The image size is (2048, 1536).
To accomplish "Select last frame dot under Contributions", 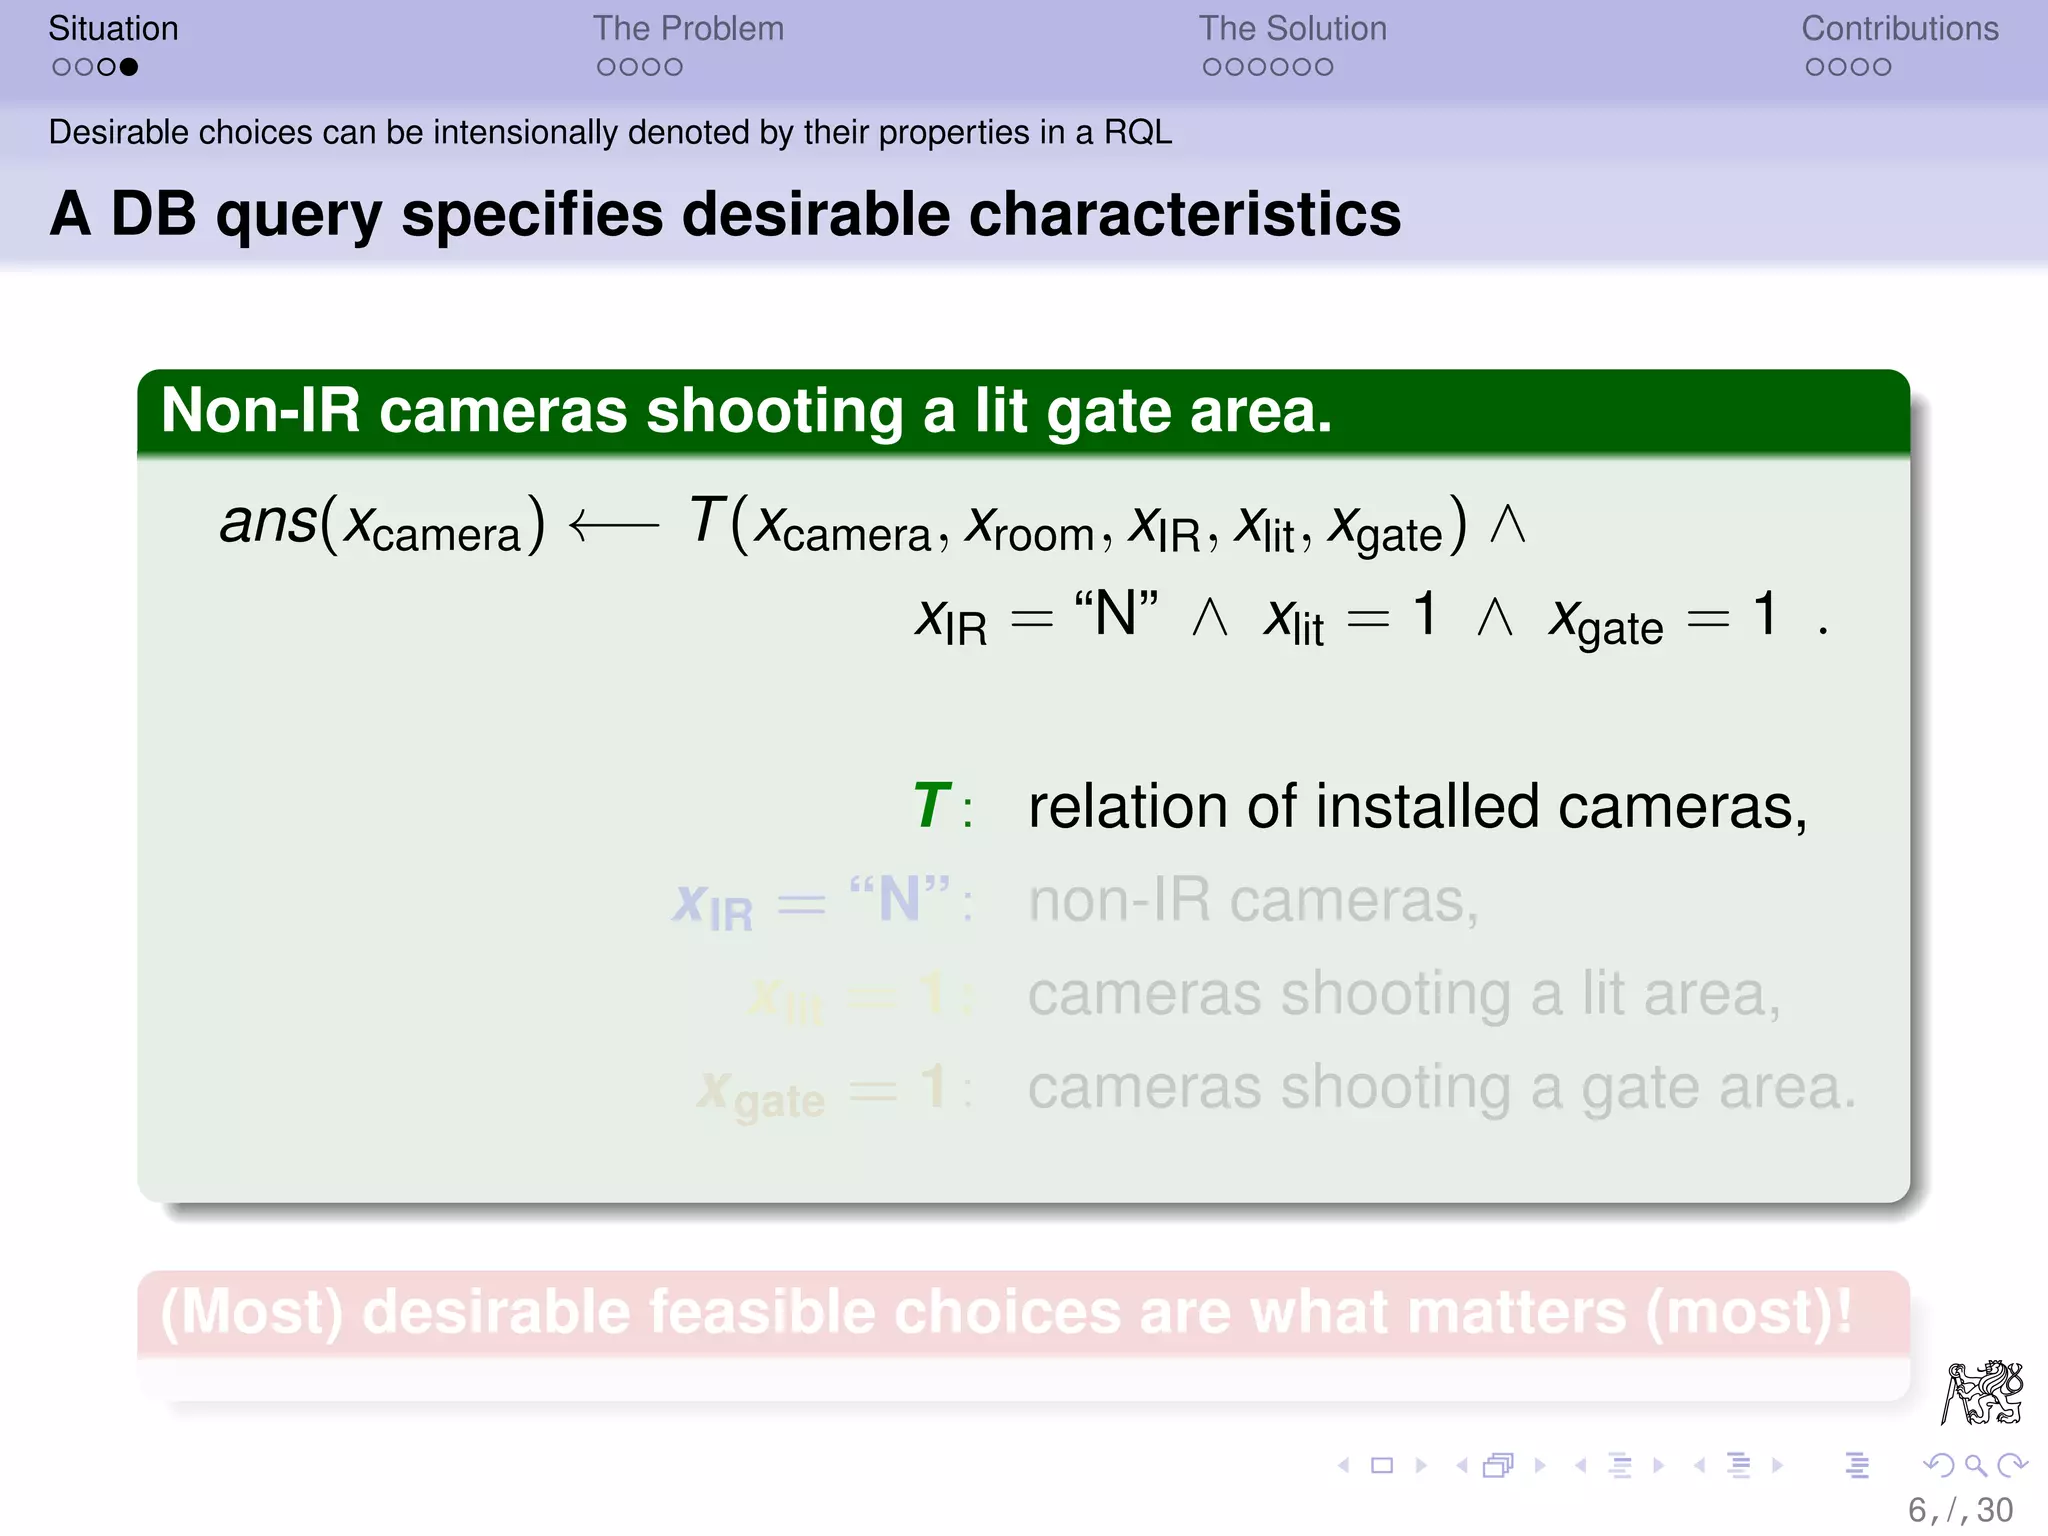I will tap(1881, 67).
